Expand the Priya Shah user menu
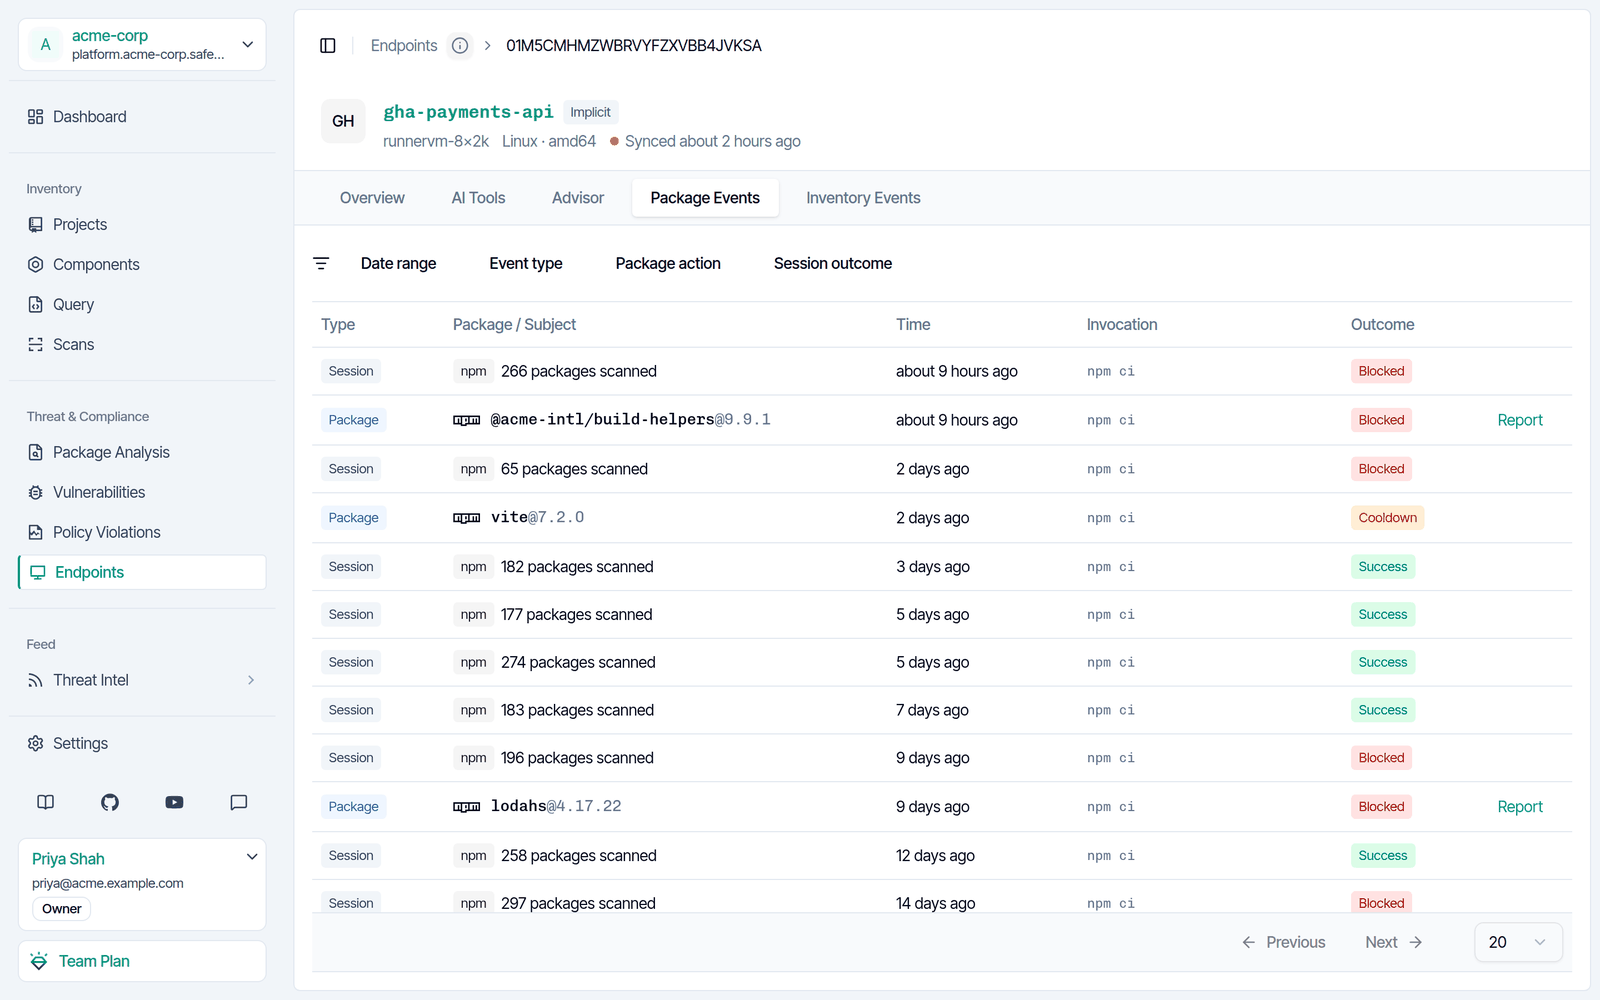The width and height of the screenshot is (1600, 1000). 252,857
